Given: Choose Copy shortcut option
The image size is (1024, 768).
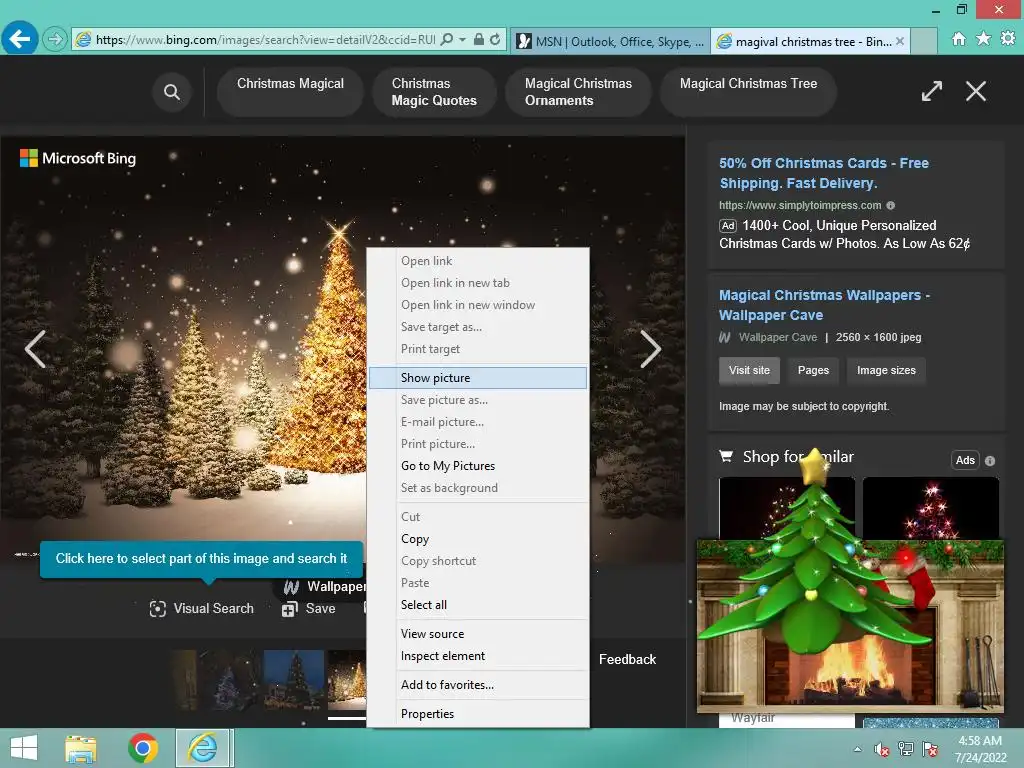Looking at the screenshot, I should (x=478, y=561).
